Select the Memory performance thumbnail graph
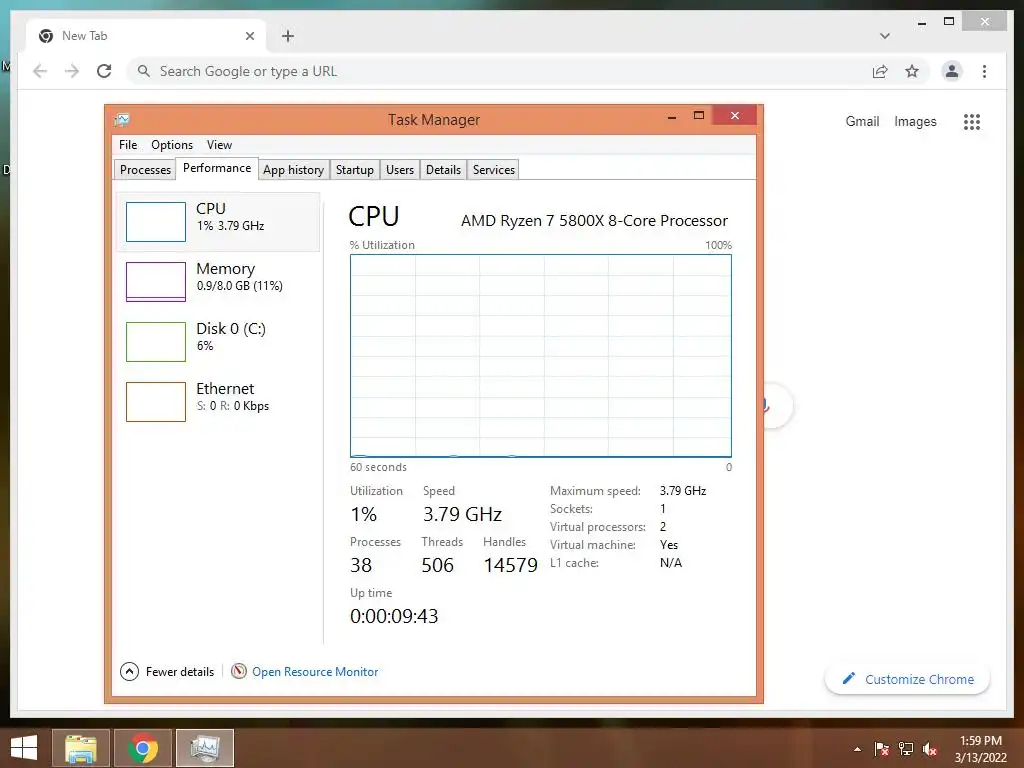 tap(155, 282)
